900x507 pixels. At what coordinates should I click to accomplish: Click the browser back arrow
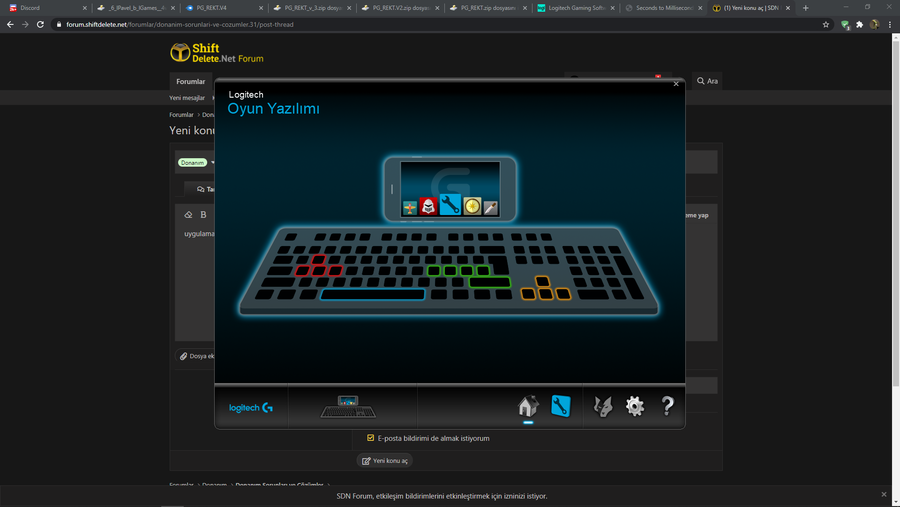tap(10, 25)
